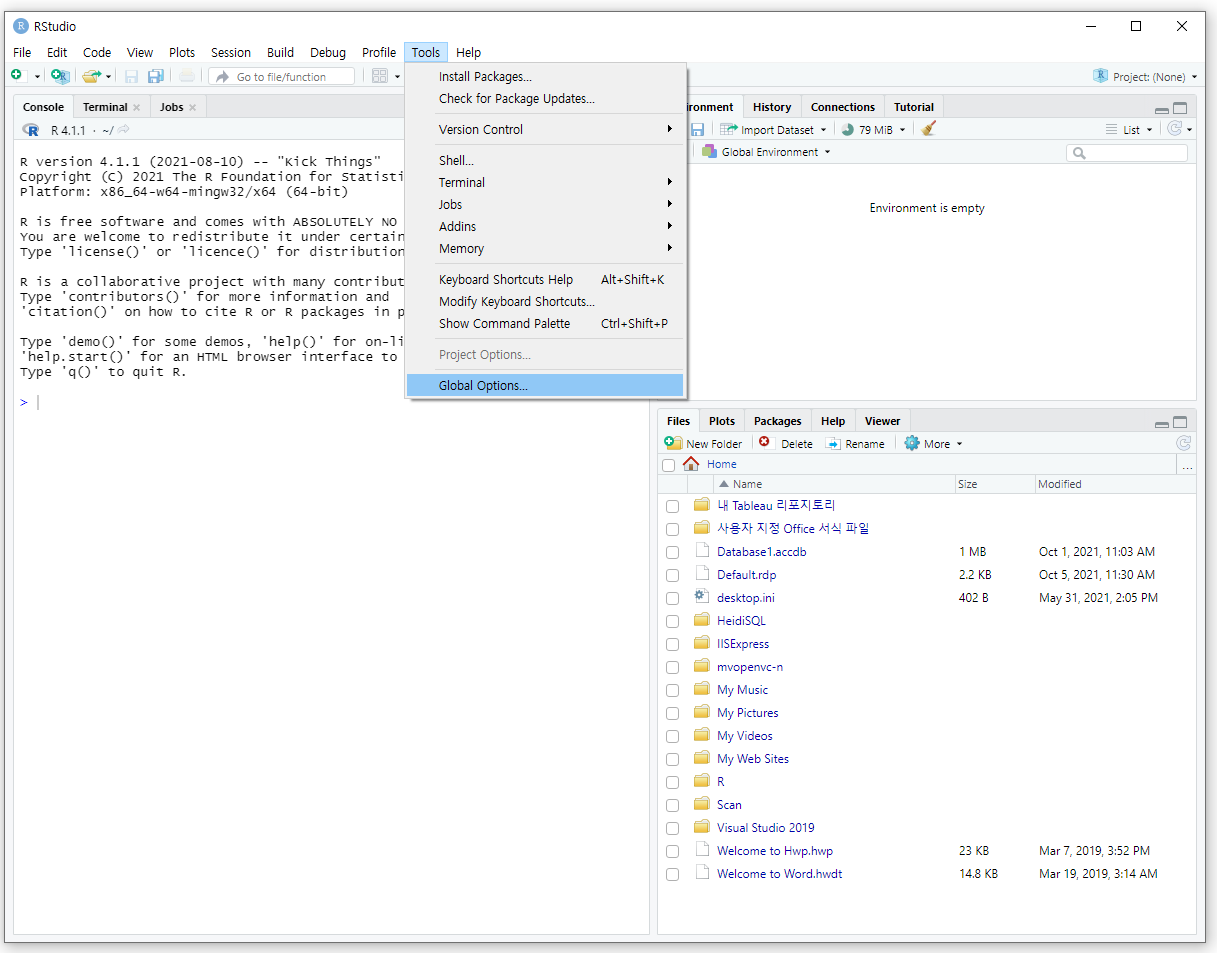Click the ellipsis go-to-directory button in Files pane
Screen dimensions: 1217x953
1187,466
